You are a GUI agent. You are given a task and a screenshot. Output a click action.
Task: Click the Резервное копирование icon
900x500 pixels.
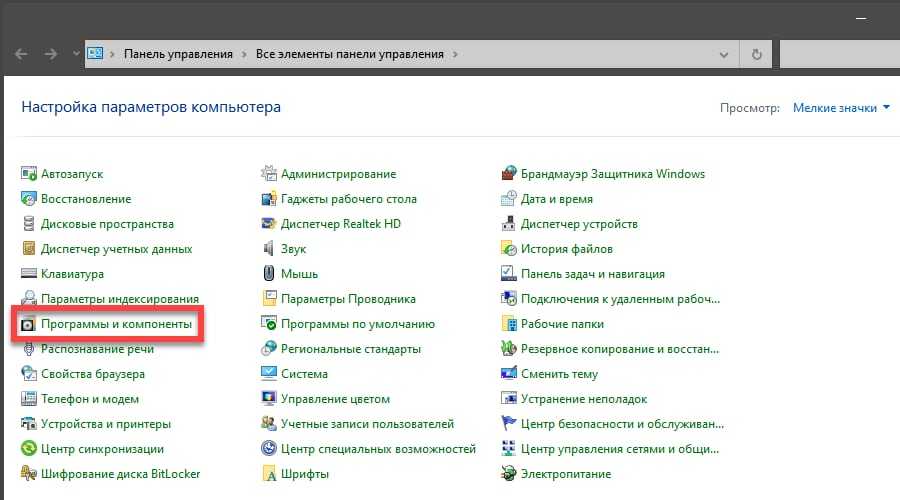tap(509, 348)
